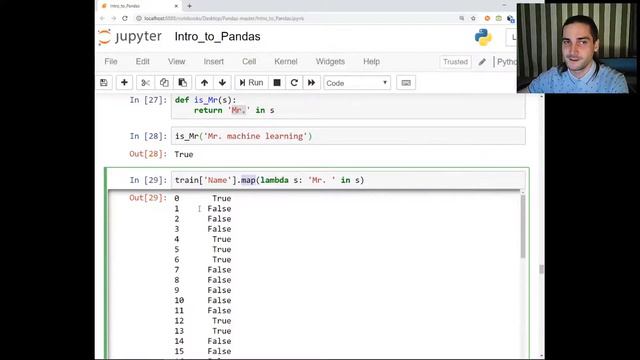Save notebook with the floppy disk icon
The image size is (640, 360).
pyautogui.click(x=104, y=83)
